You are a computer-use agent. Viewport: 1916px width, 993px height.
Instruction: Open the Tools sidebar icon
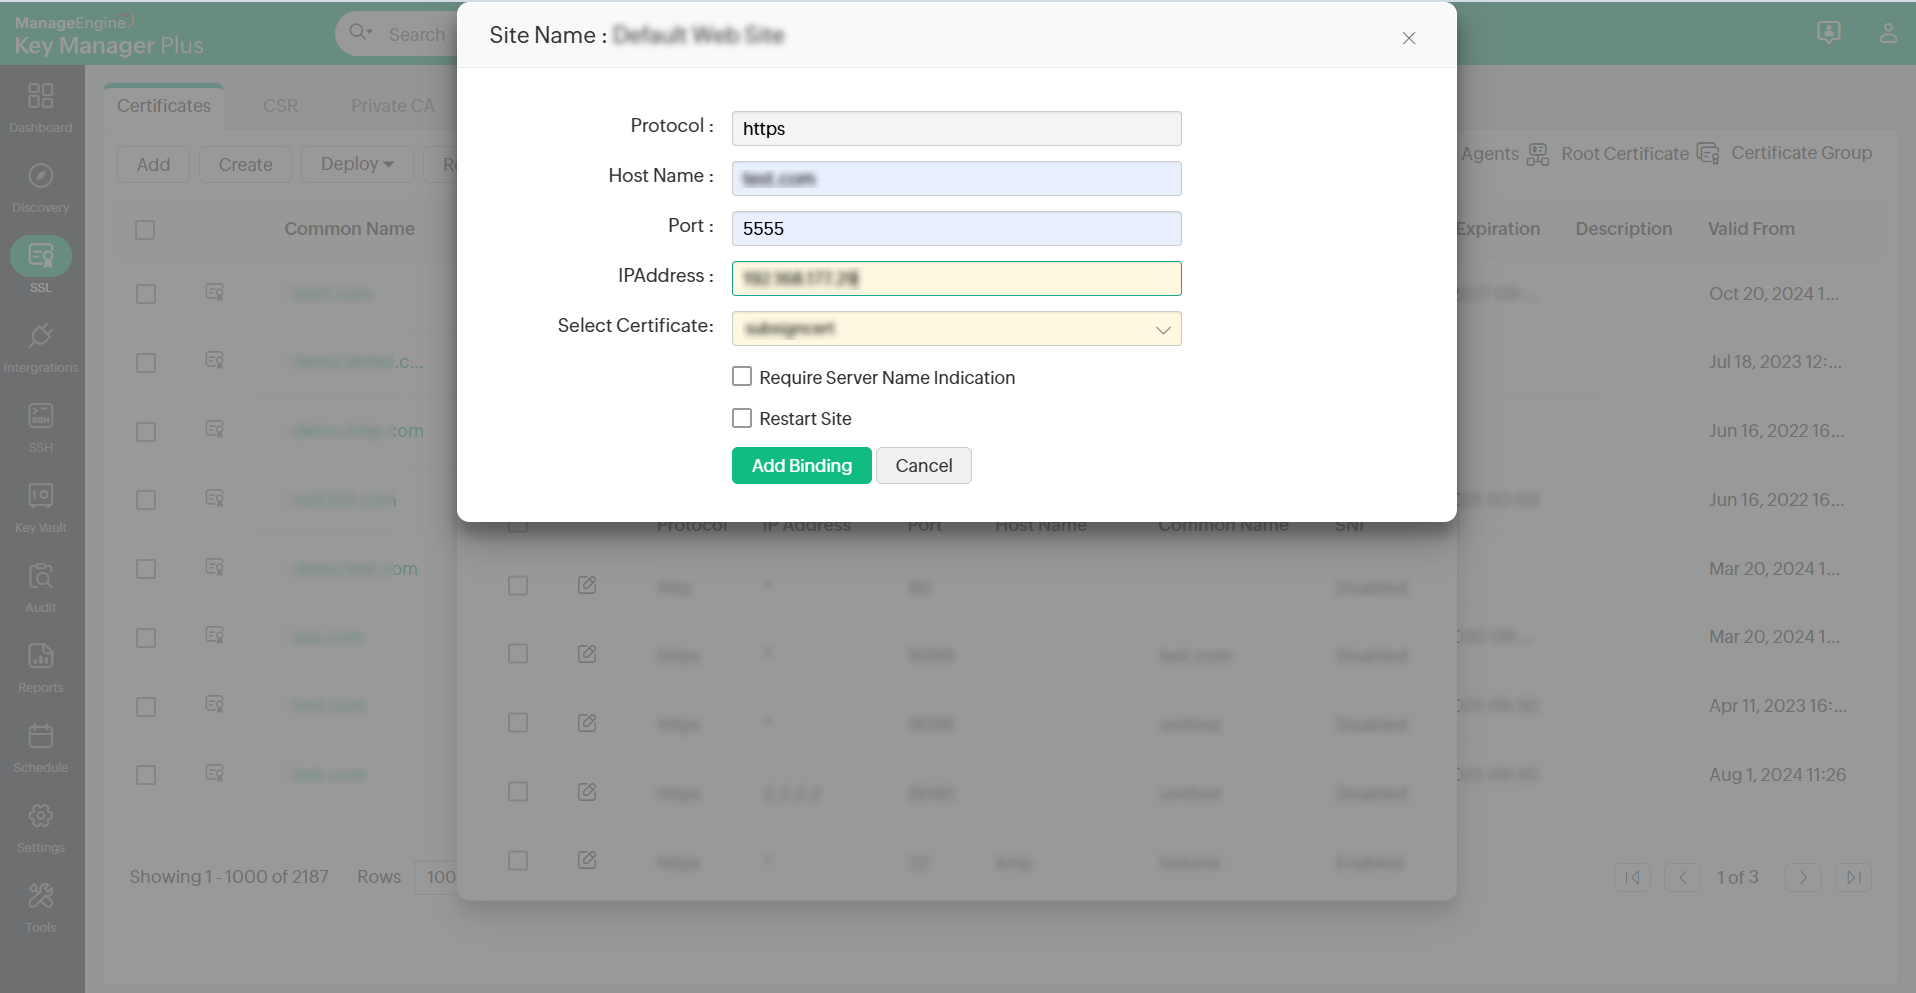pos(41,905)
